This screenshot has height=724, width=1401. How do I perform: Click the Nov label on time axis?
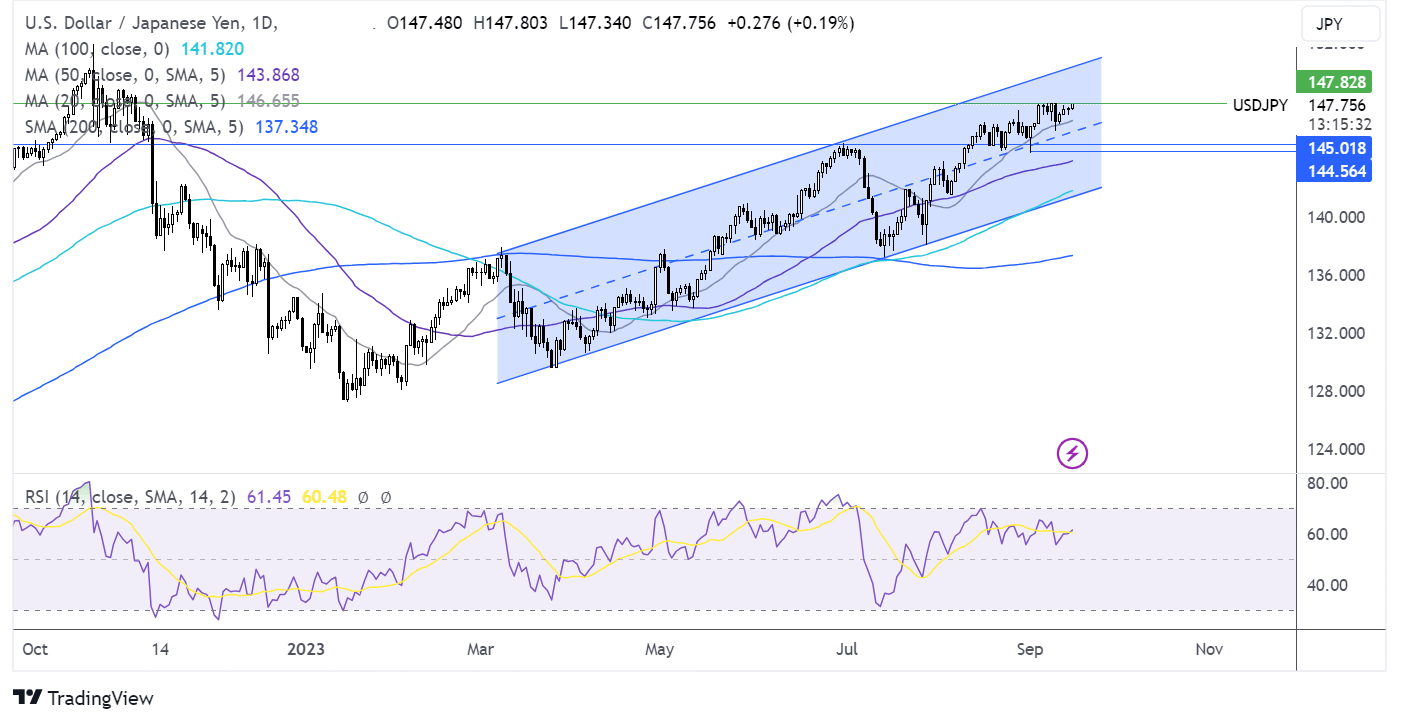(1209, 649)
